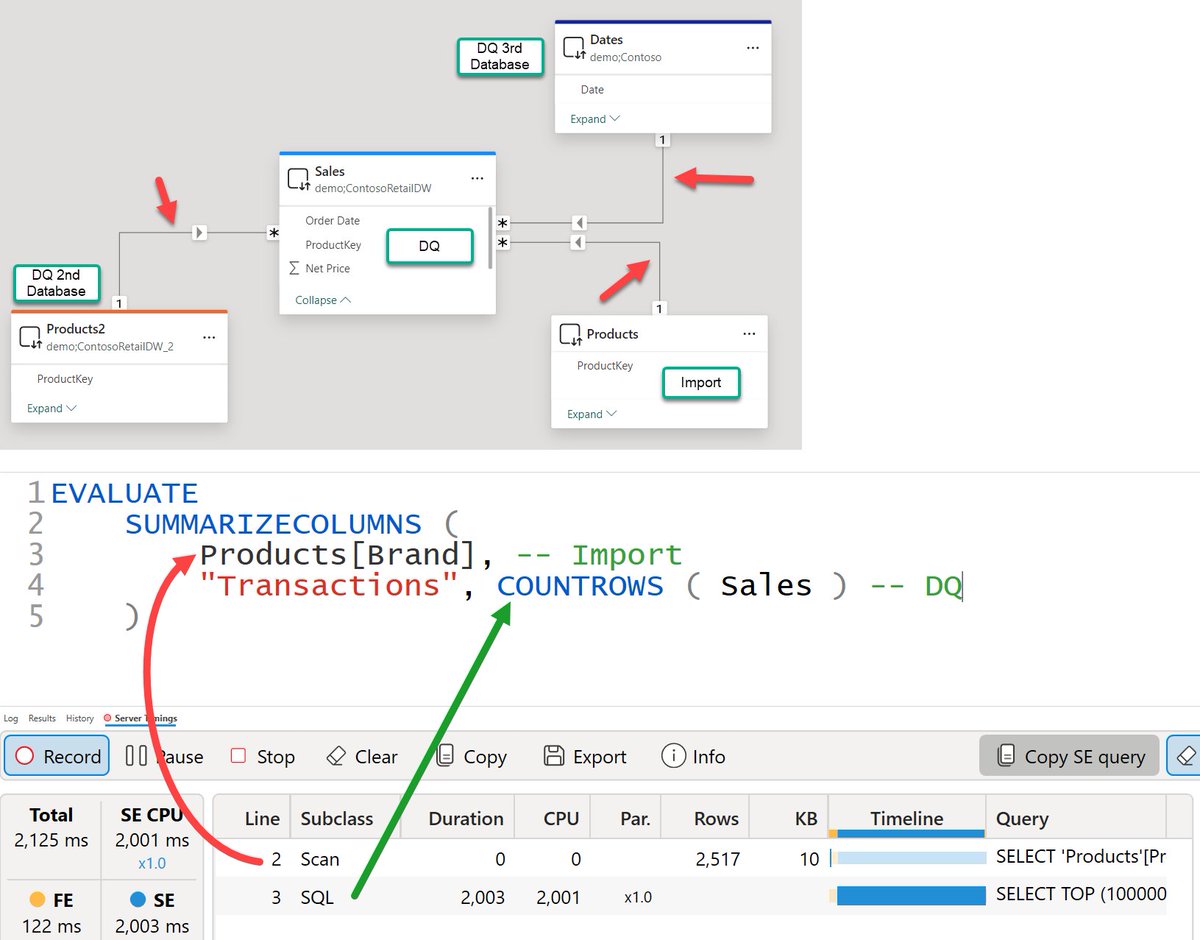1200x940 pixels.
Task: Select the Order Date field in Sales
Action: [x=333, y=221]
